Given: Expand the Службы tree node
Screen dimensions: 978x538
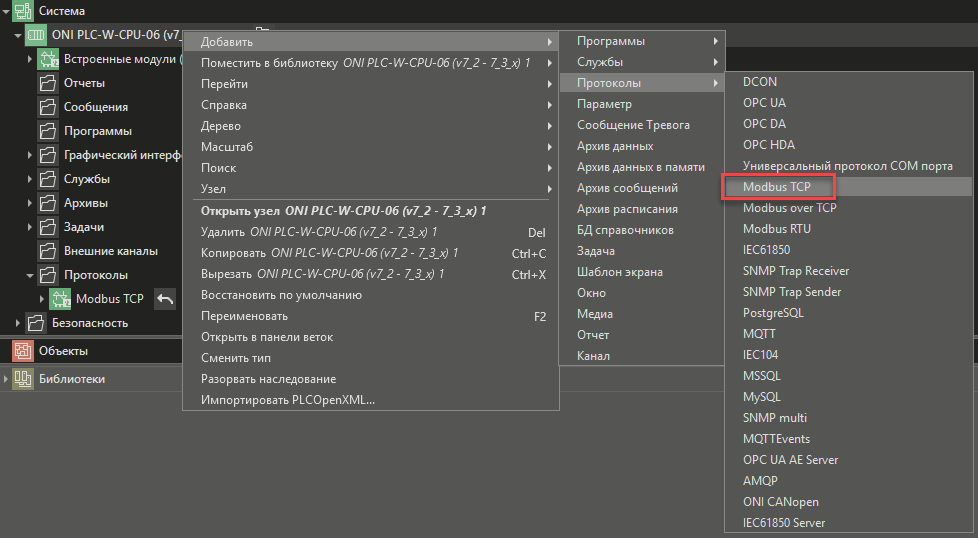Looking at the screenshot, I should pyautogui.click(x=29, y=179).
